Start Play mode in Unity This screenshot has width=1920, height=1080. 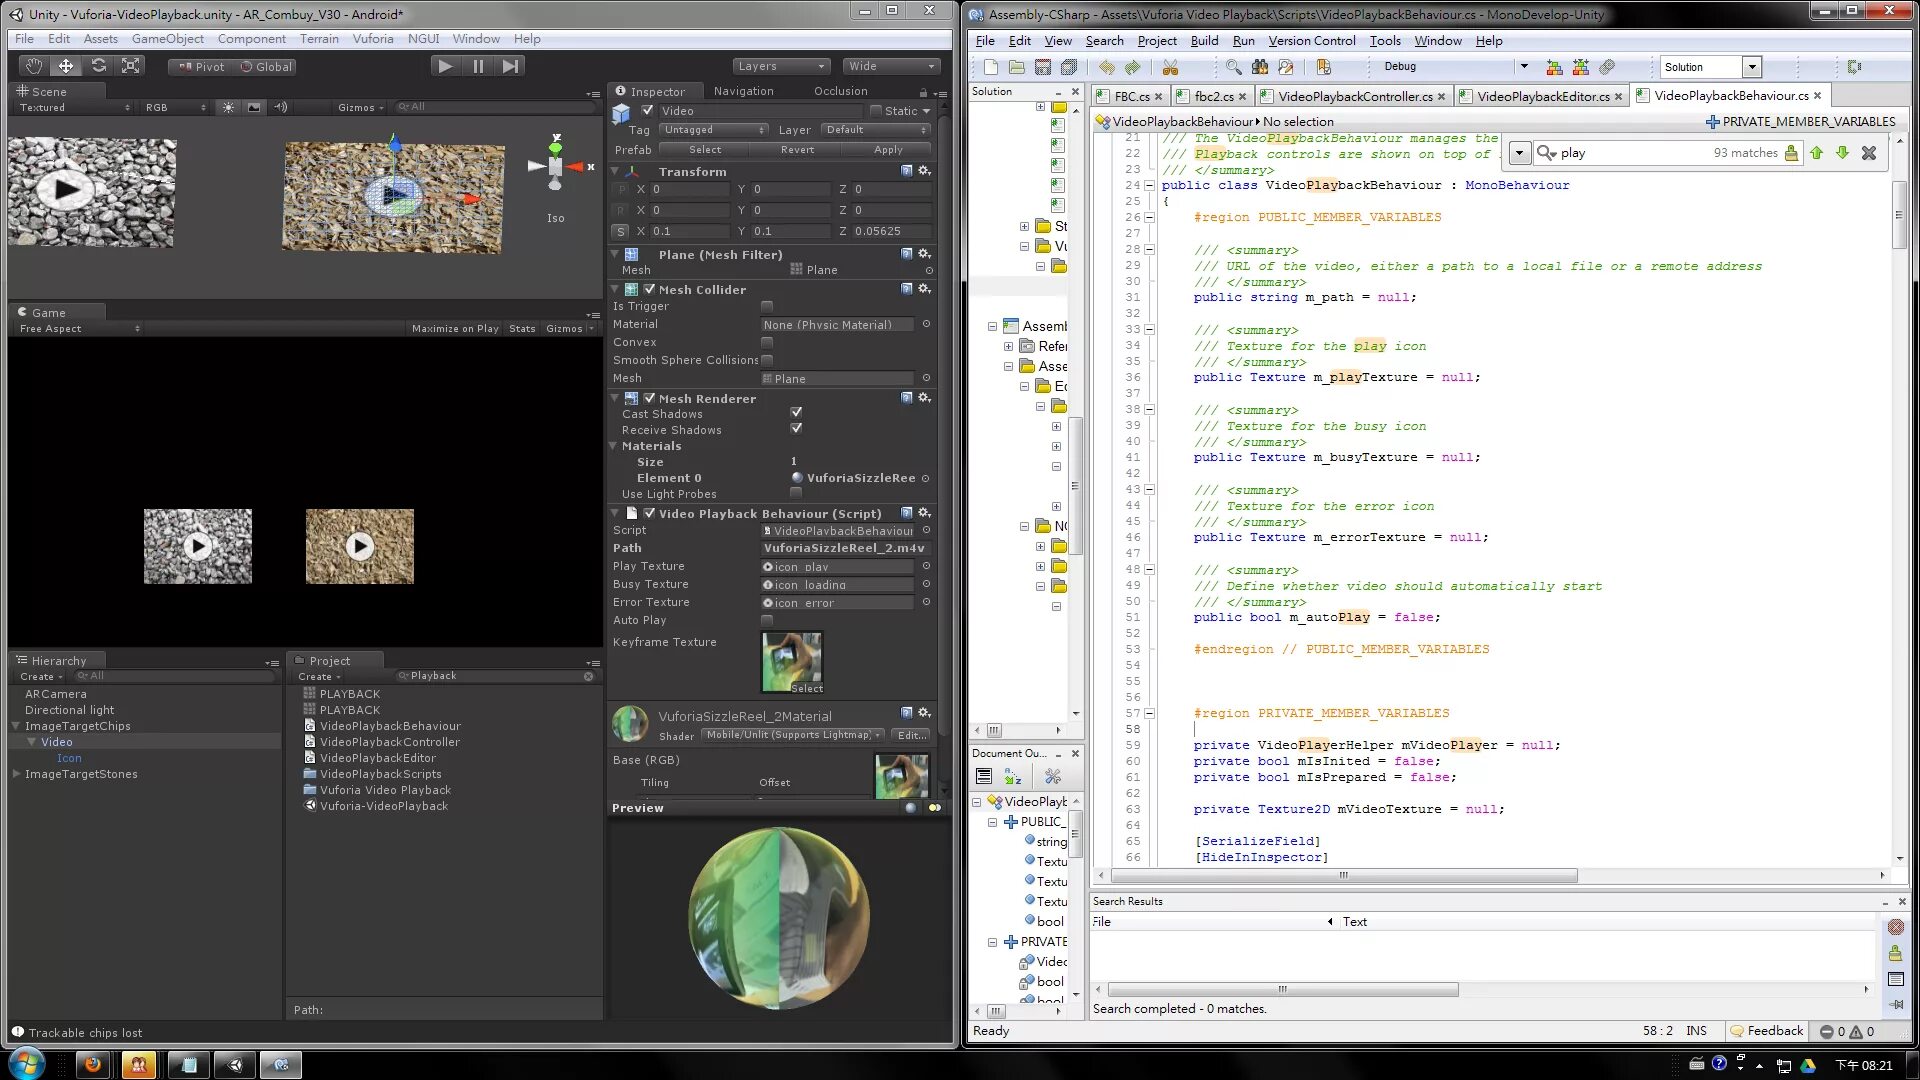pos(445,66)
